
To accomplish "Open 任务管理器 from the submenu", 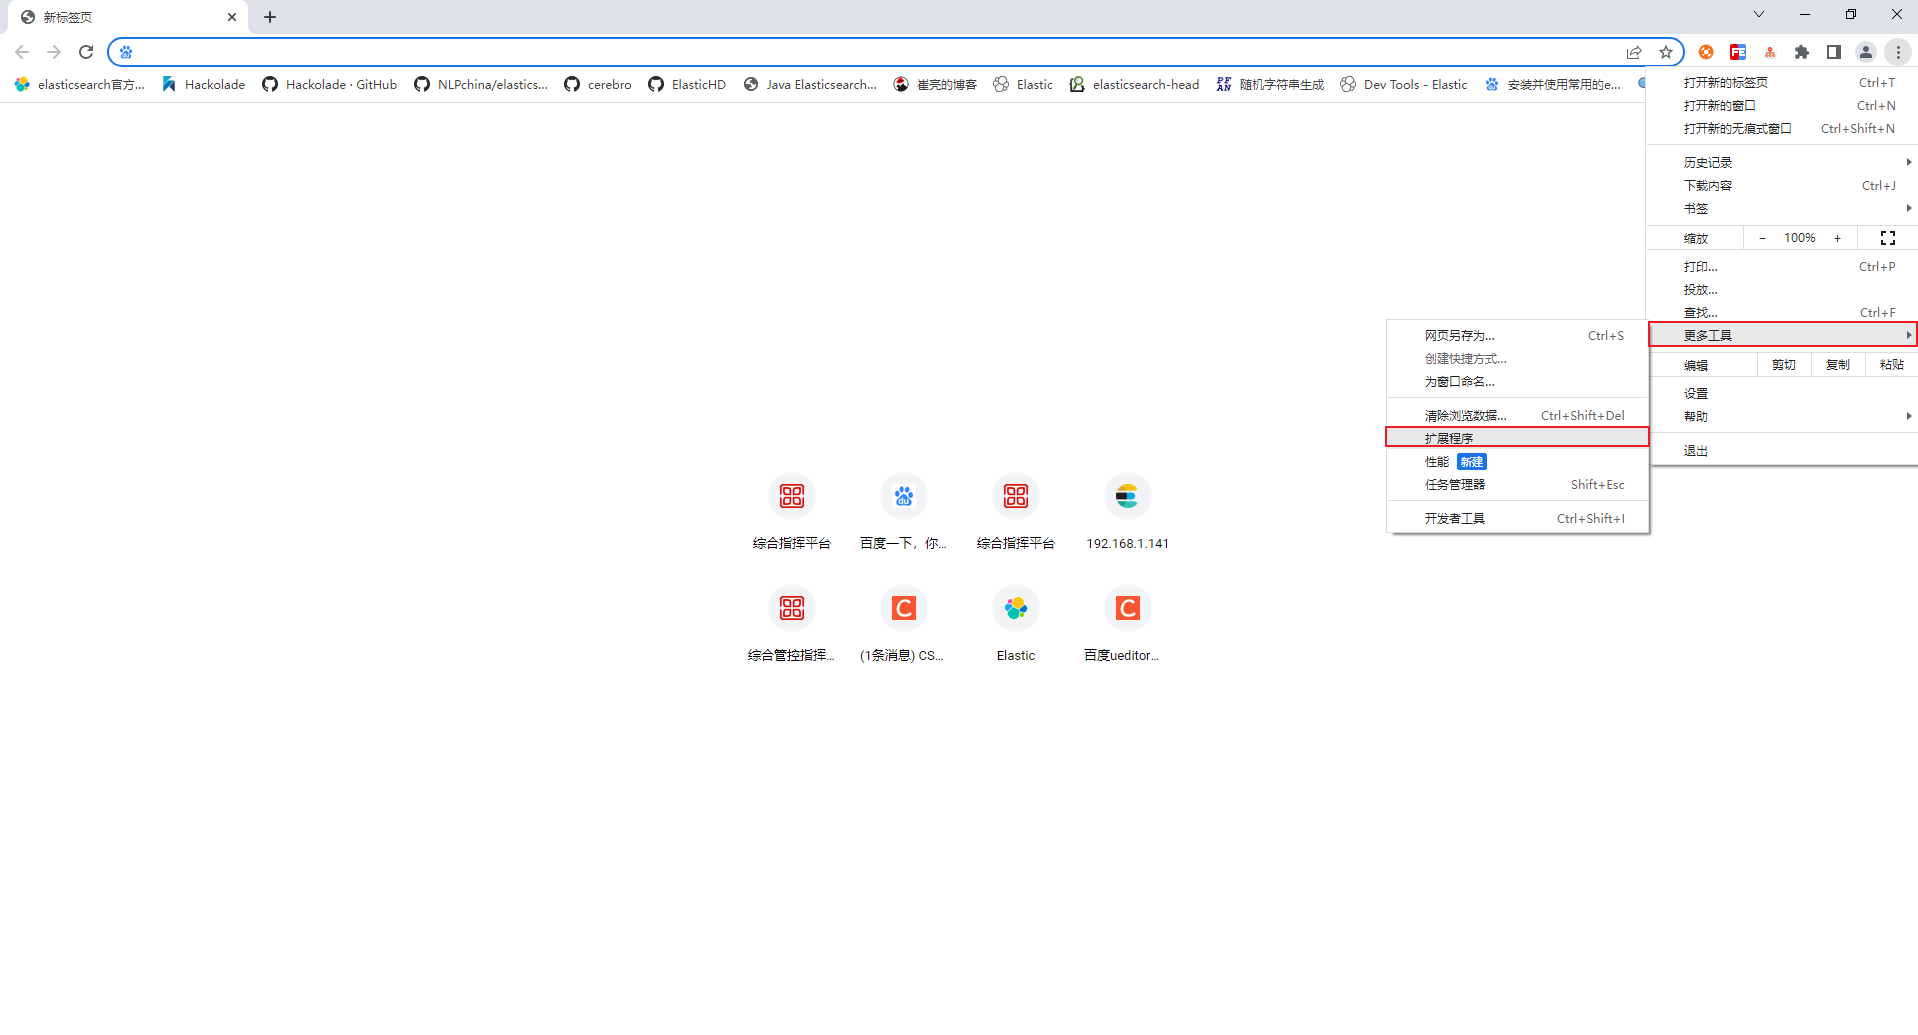I will pyautogui.click(x=1454, y=484).
